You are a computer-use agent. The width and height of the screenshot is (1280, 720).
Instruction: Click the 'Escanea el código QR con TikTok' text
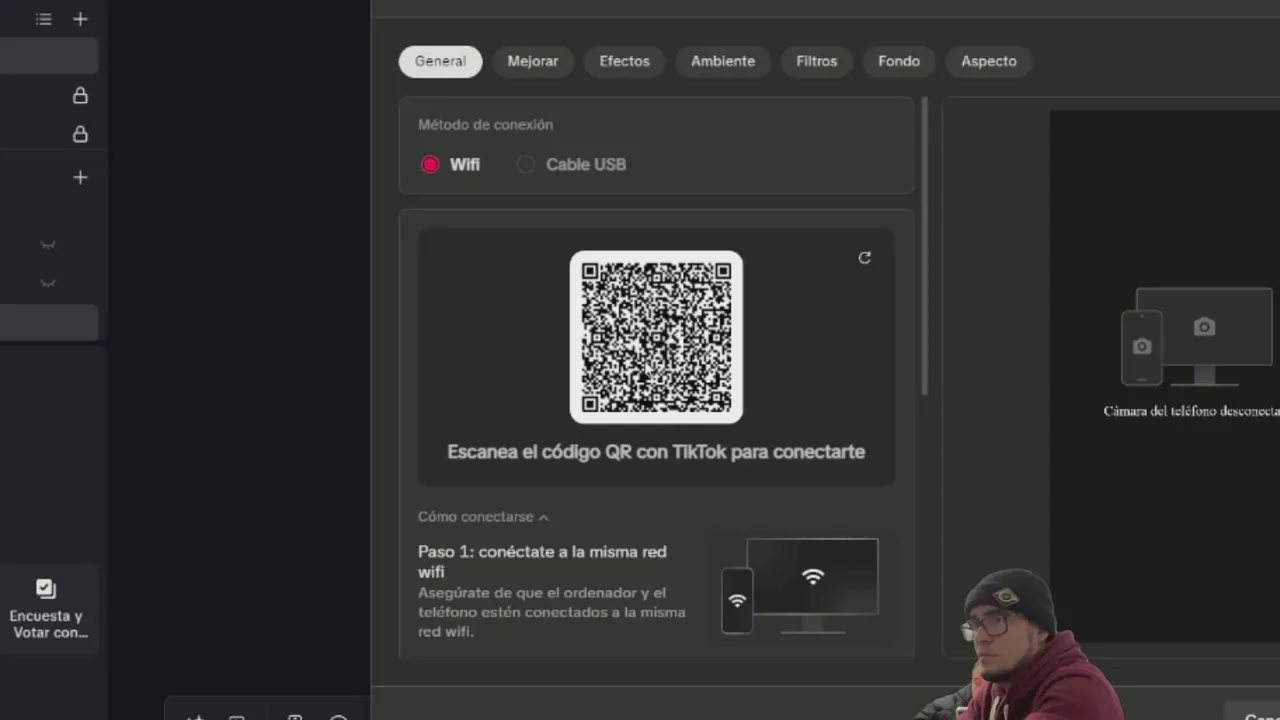(656, 452)
